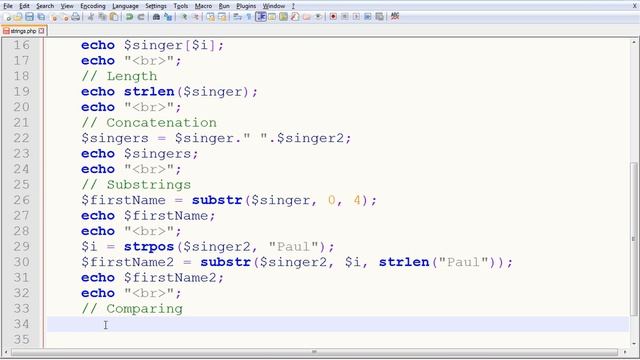This screenshot has width=640, height=360.
Task: Open the user defined language dialog icon
Action: [x=272, y=17]
